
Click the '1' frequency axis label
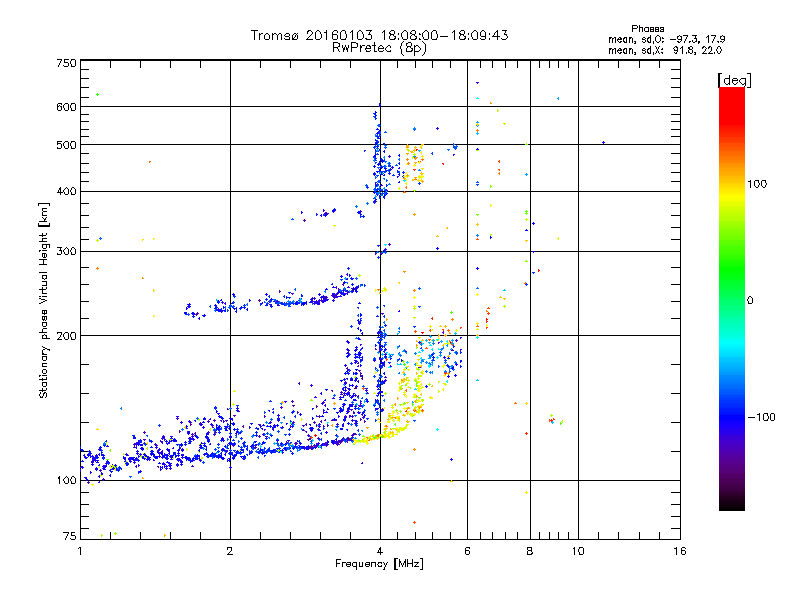point(80,551)
